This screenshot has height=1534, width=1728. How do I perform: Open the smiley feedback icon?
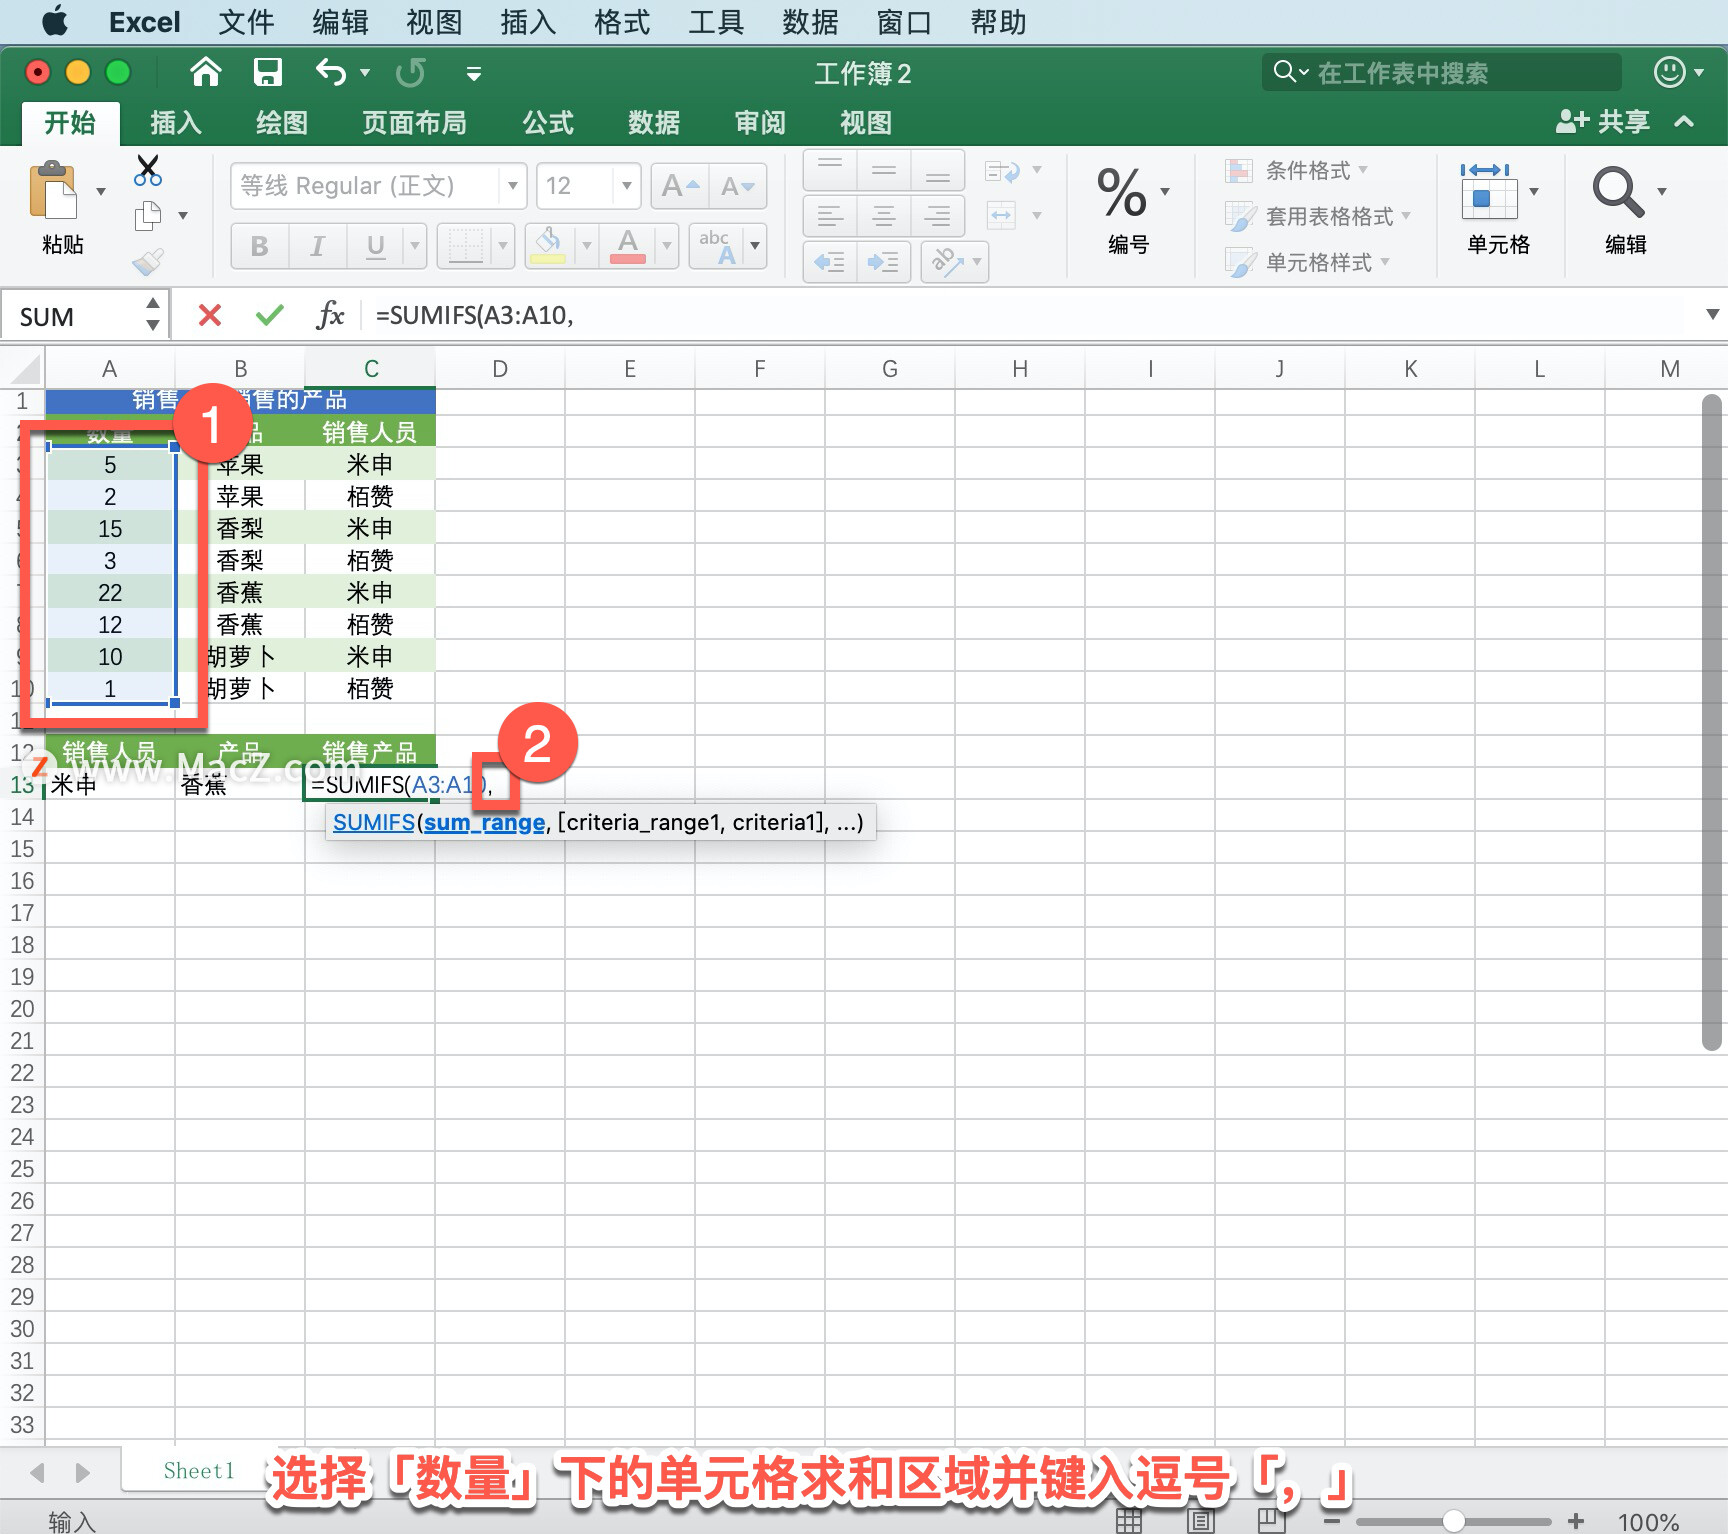click(1669, 72)
